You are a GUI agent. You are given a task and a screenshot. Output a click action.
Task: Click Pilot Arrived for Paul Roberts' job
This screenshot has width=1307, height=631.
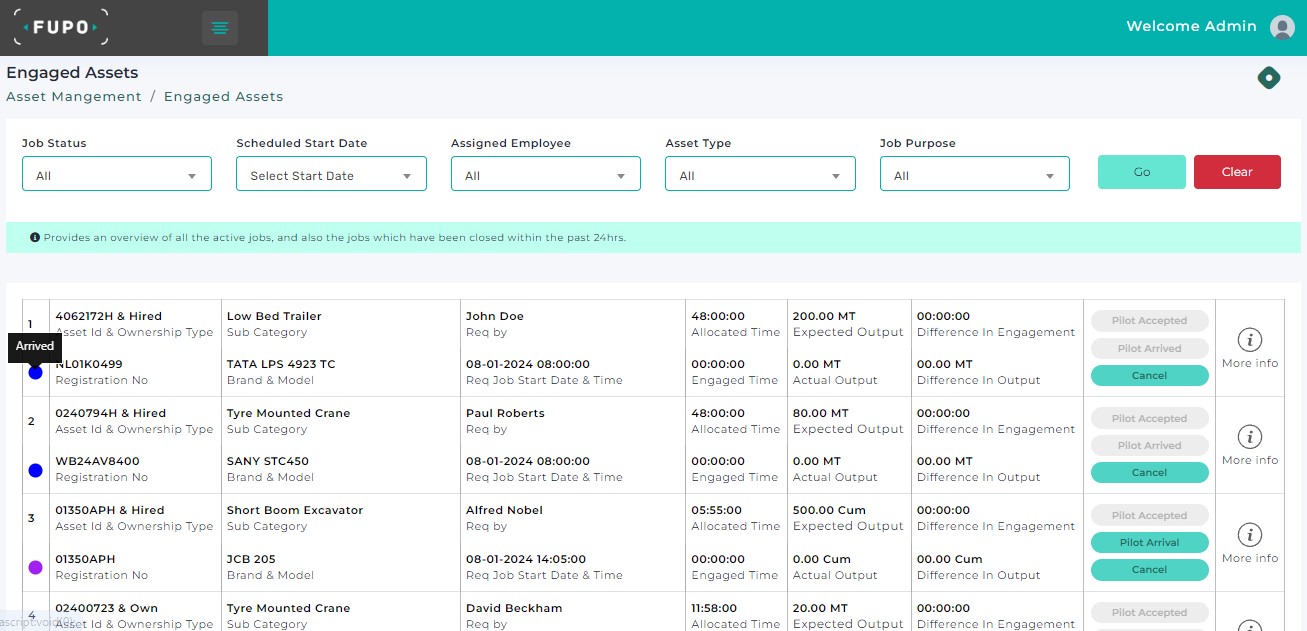pos(1149,446)
